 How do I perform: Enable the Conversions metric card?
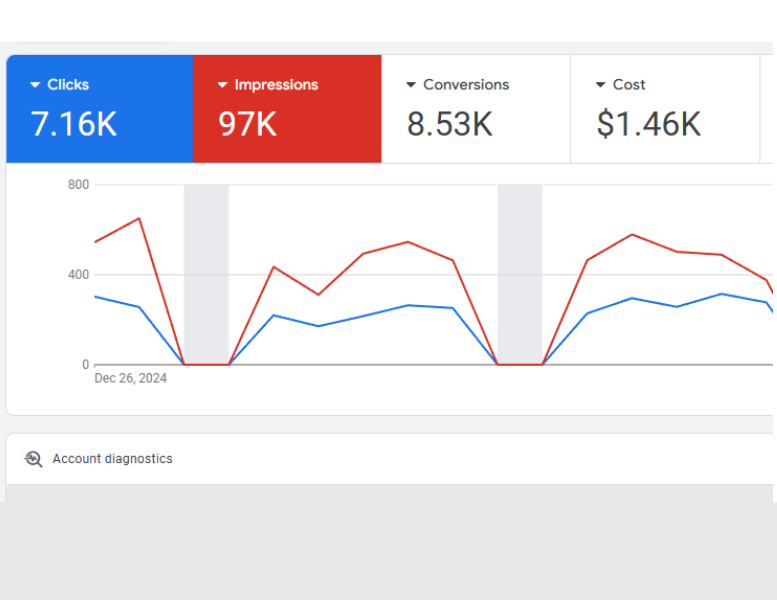[476, 109]
